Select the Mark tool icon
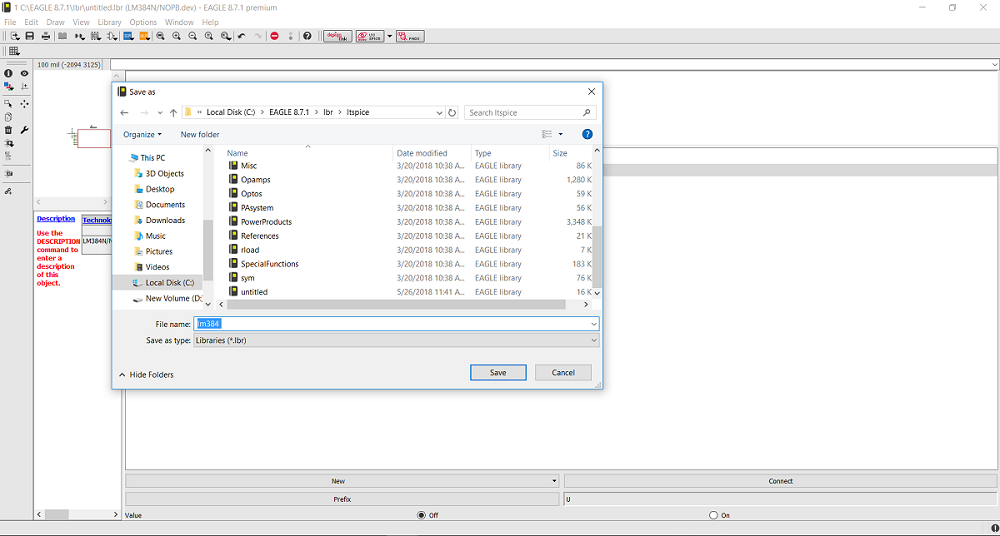Screen dimensions: 1000x536 (24, 86)
